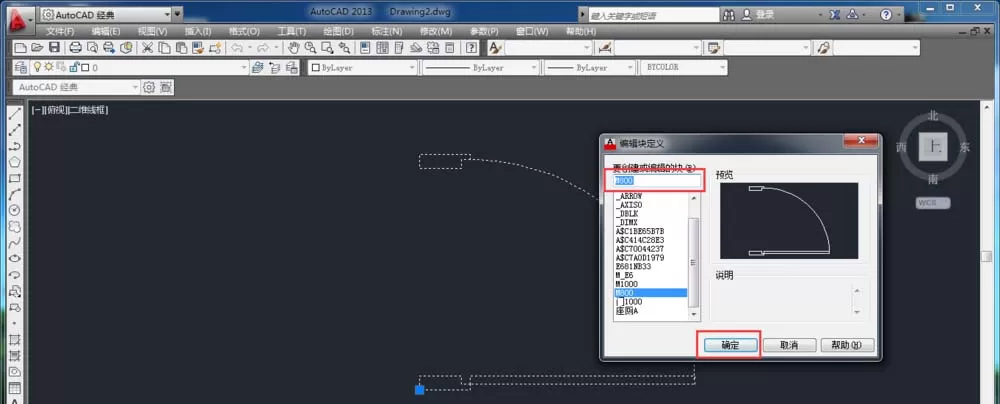This screenshot has width=1000, height=404.
Task: Toggle the layer freeze sun icon
Action: click(48, 66)
